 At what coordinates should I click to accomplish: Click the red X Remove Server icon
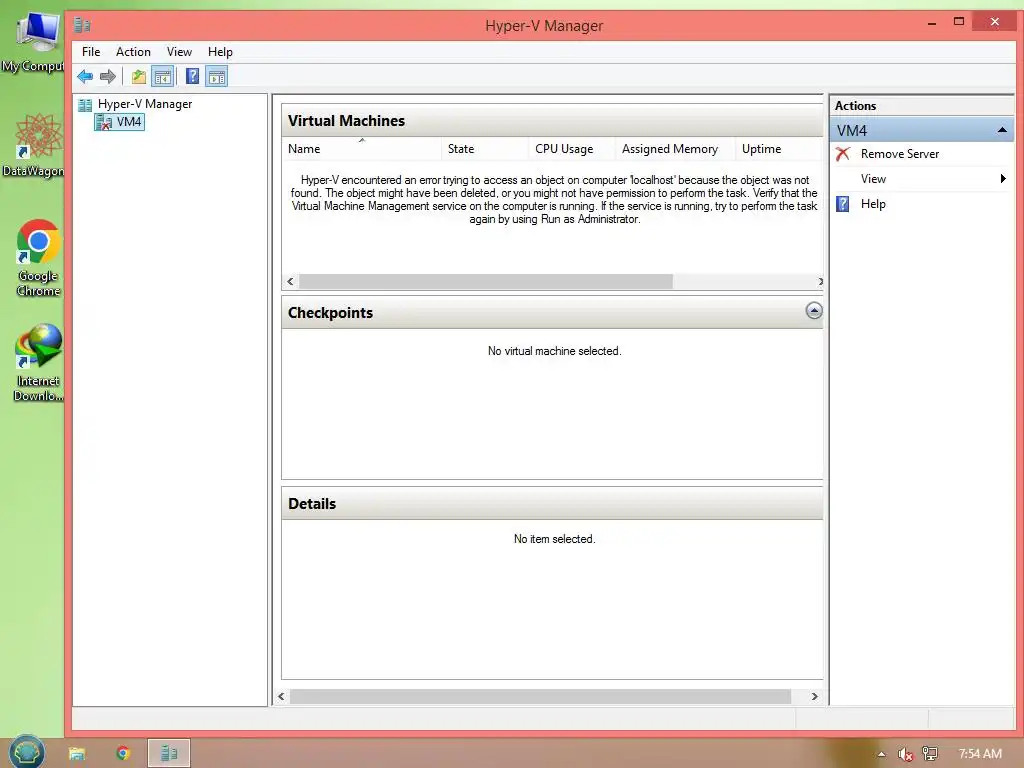(843, 153)
